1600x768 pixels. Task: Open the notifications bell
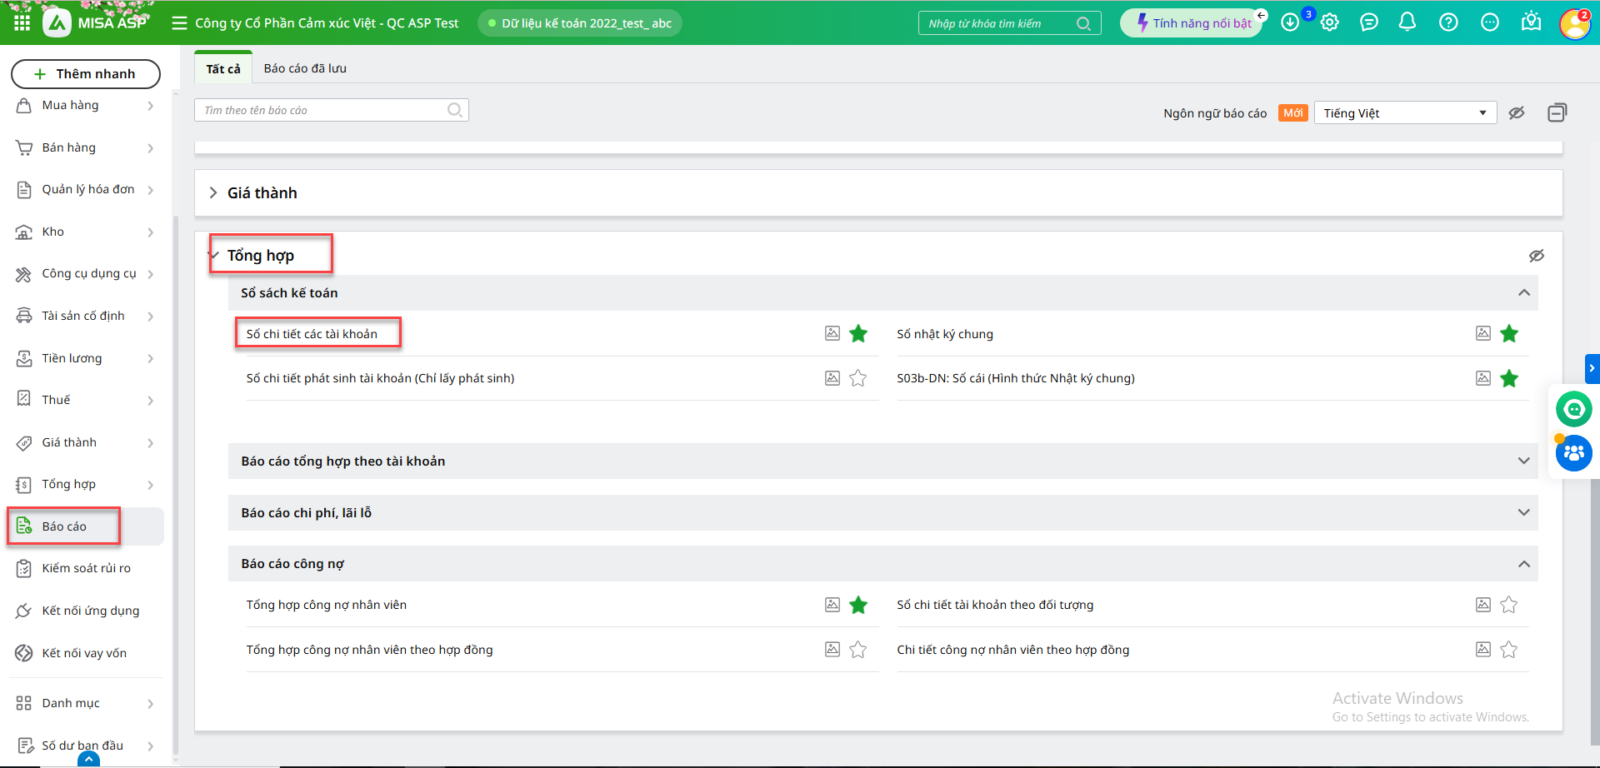[x=1407, y=22]
